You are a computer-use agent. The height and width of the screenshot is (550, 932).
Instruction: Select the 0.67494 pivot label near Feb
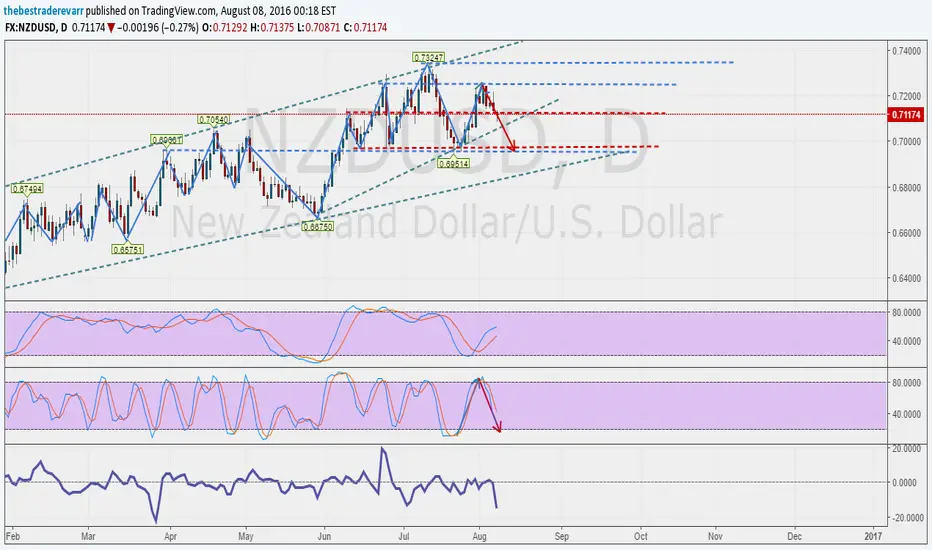pos(27,189)
